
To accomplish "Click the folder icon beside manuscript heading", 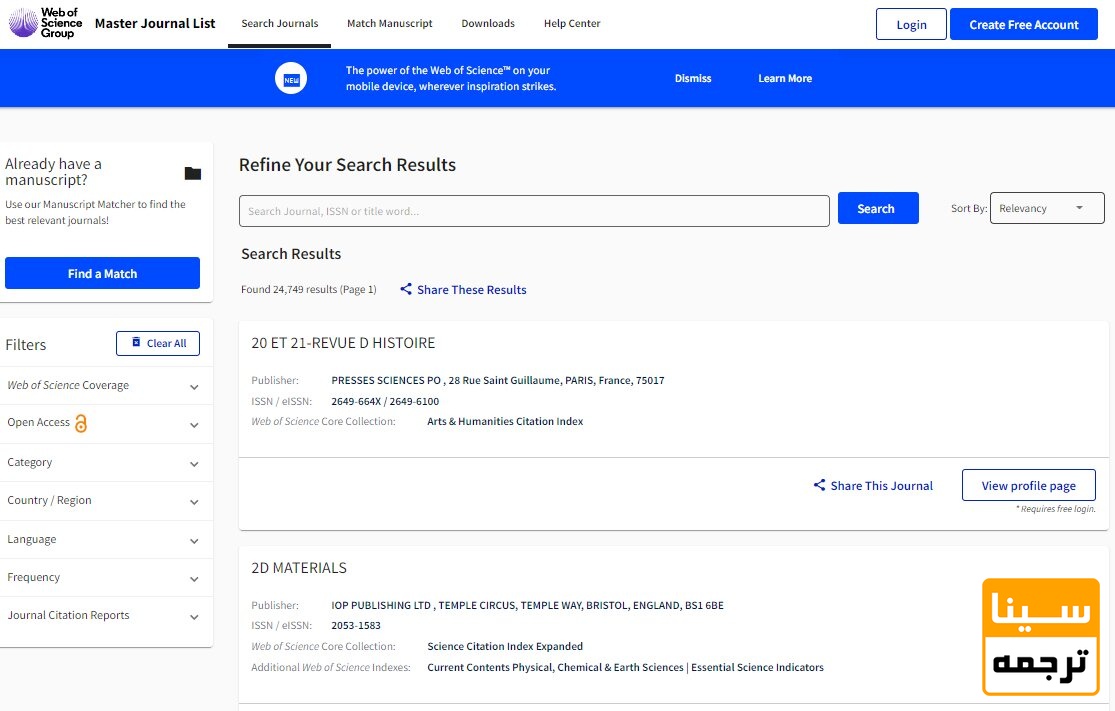I will (x=193, y=173).
